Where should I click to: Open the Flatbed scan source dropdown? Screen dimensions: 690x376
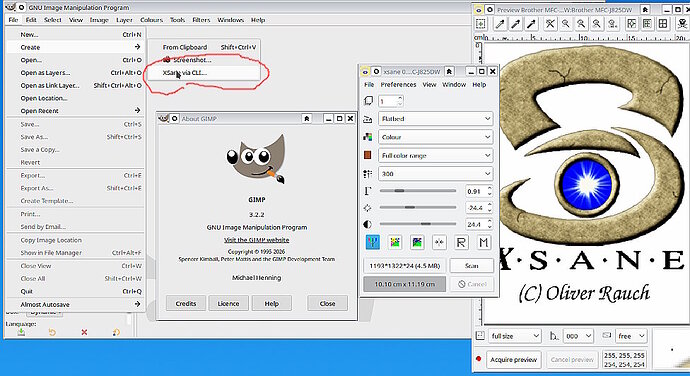click(x=436, y=119)
